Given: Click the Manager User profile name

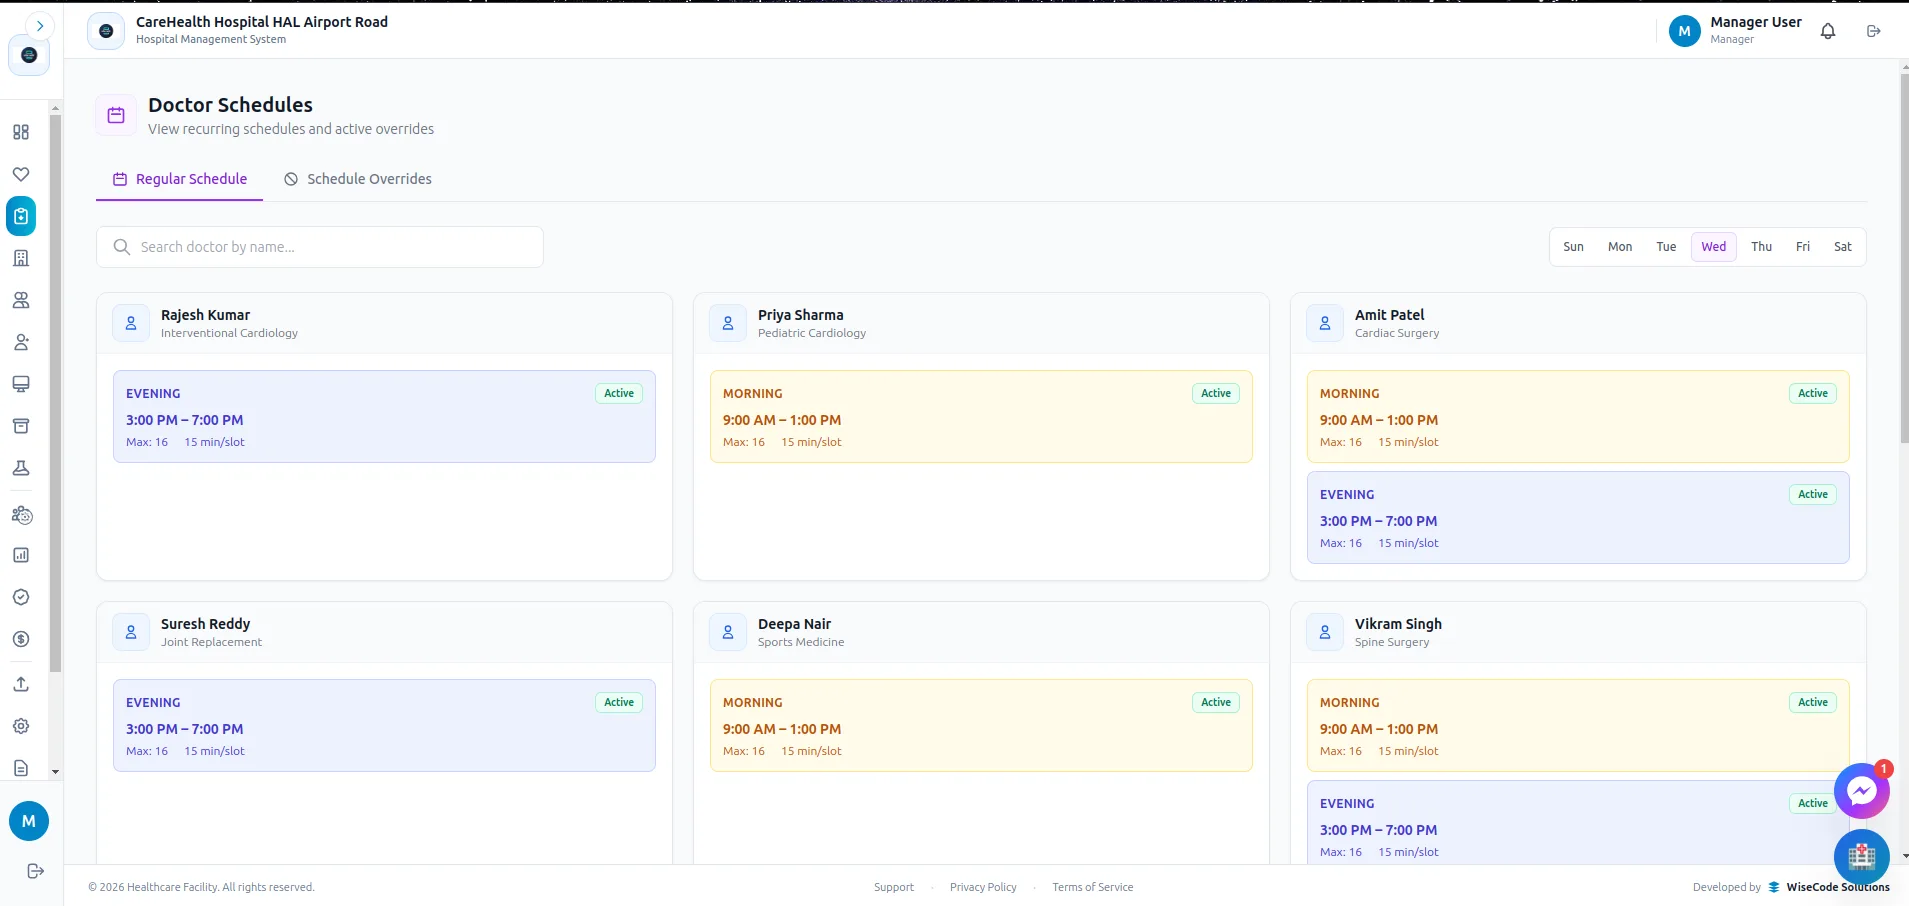Looking at the screenshot, I should pyautogui.click(x=1756, y=22).
